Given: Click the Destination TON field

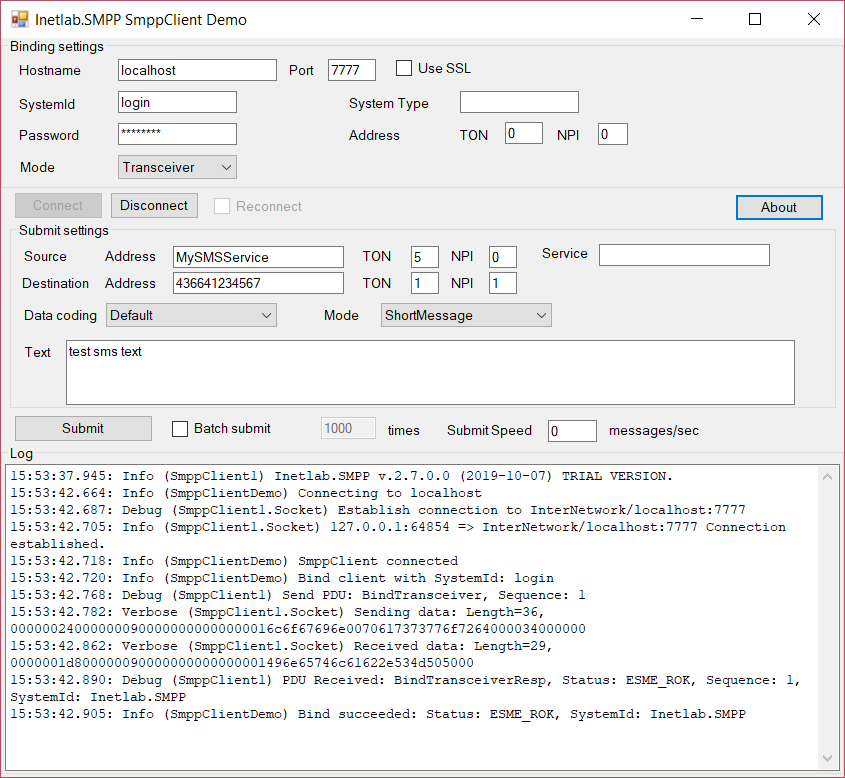Looking at the screenshot, I should (425, 283).
